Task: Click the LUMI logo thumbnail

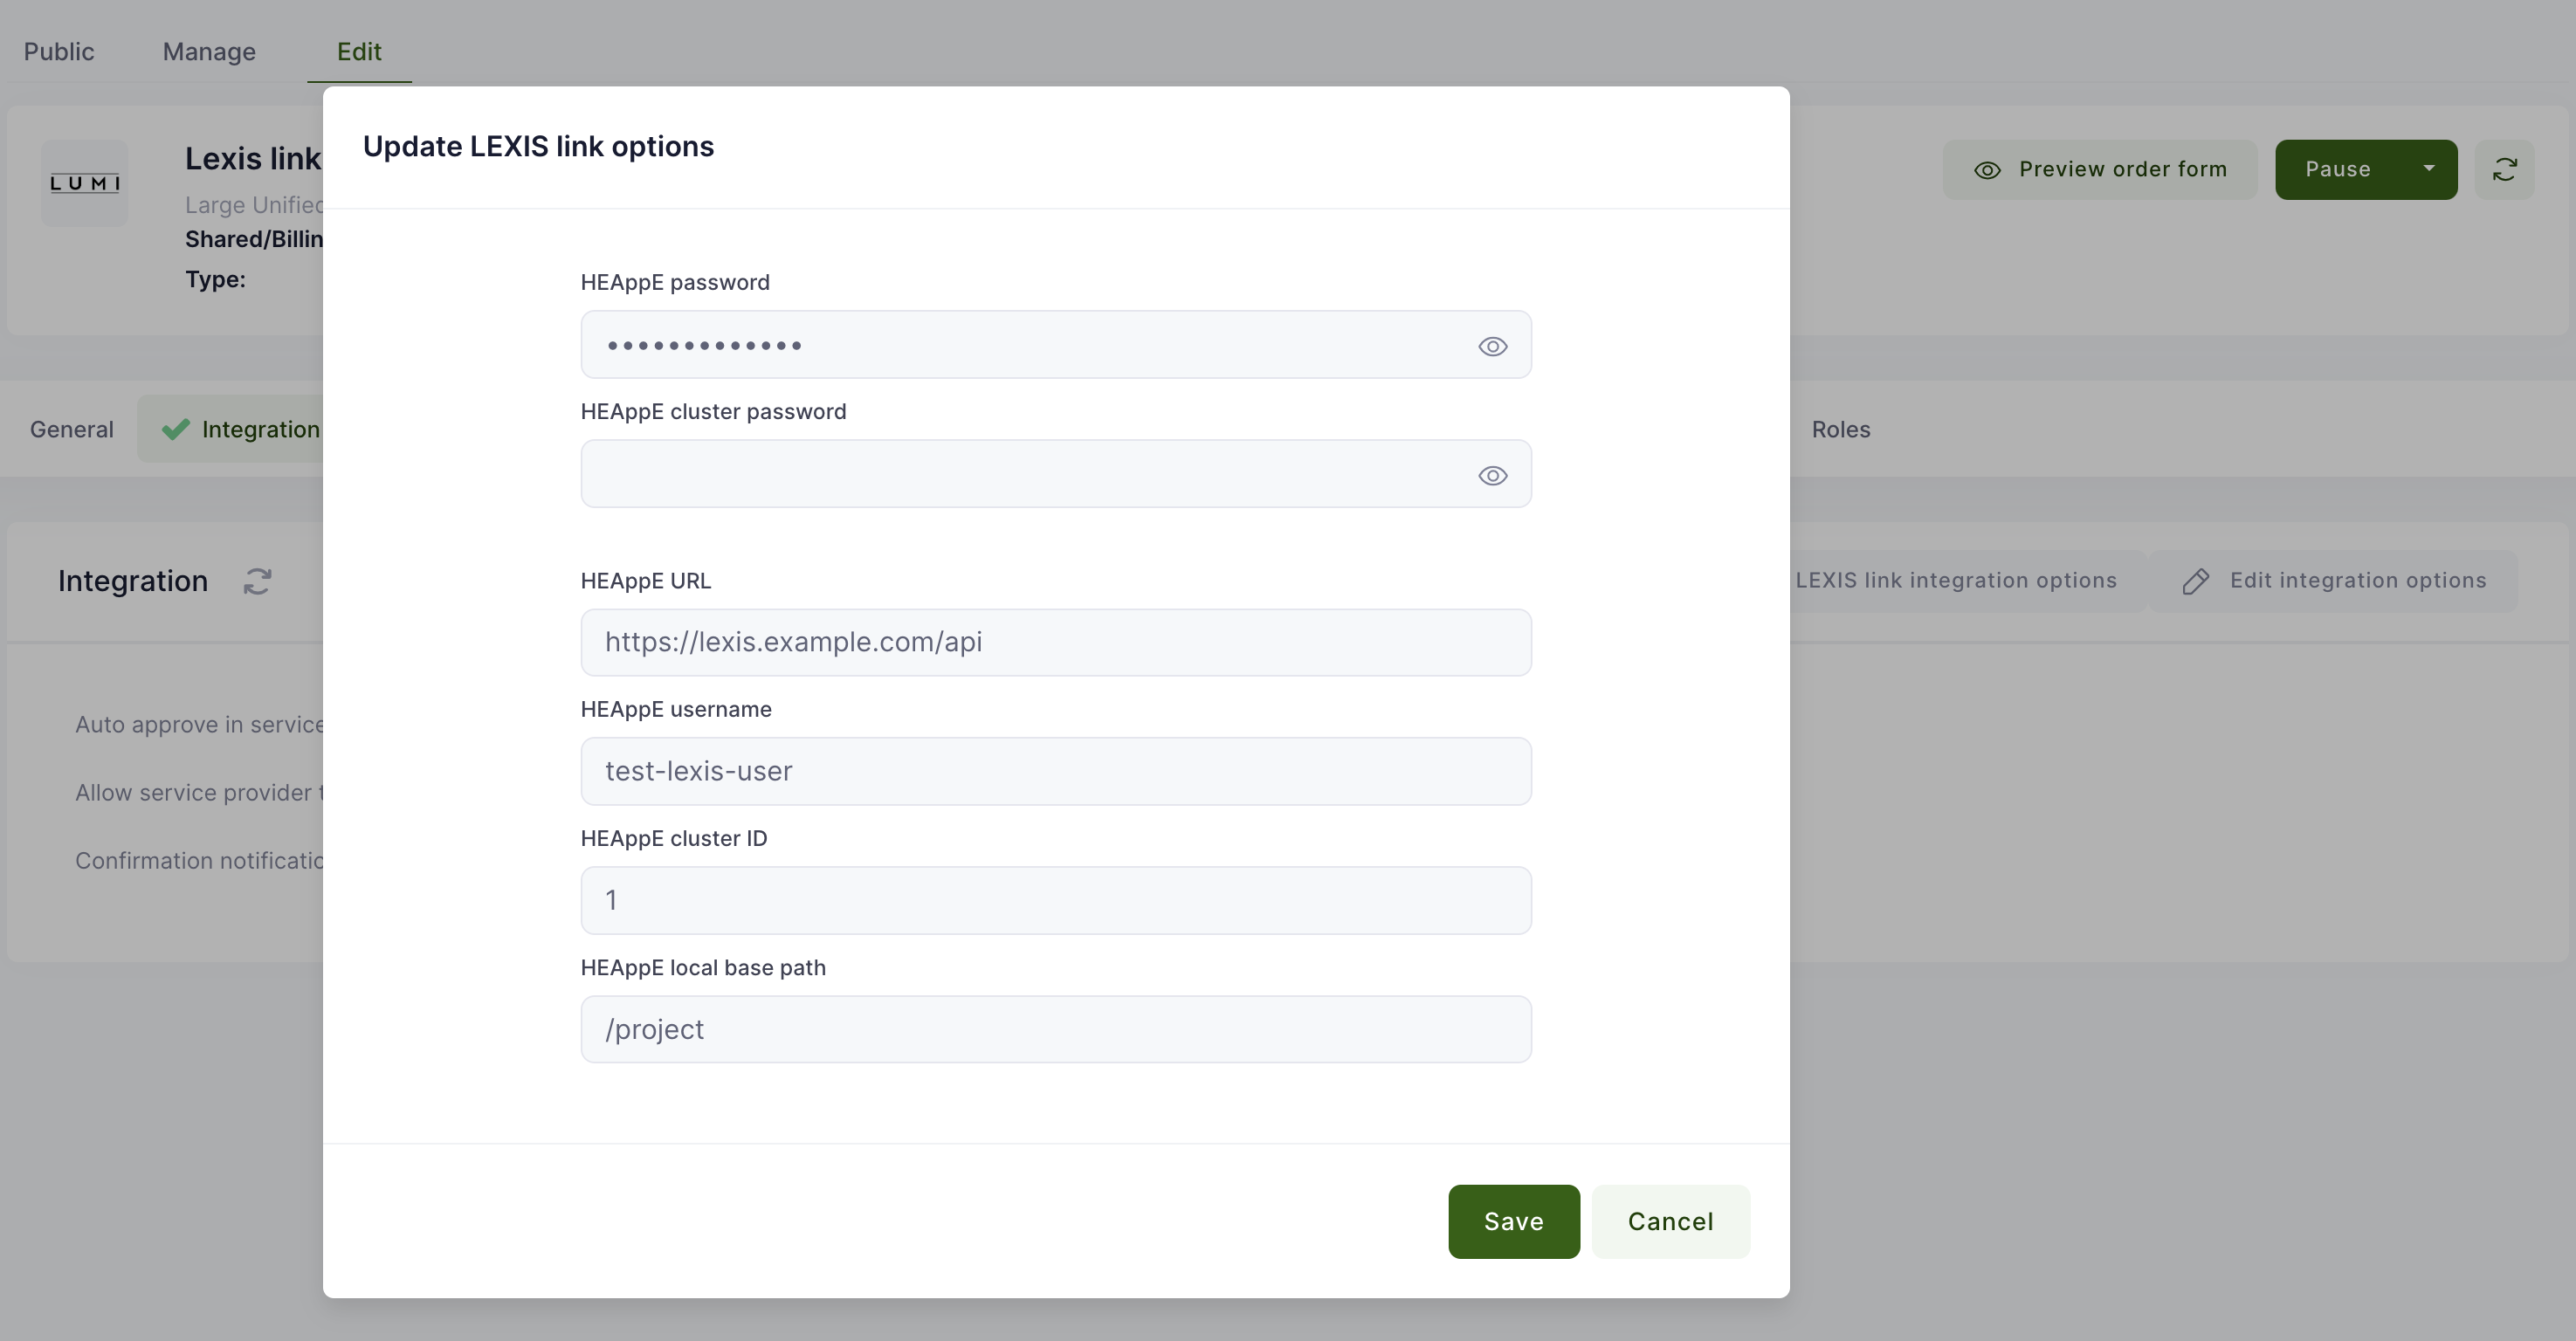Action: 85,183
